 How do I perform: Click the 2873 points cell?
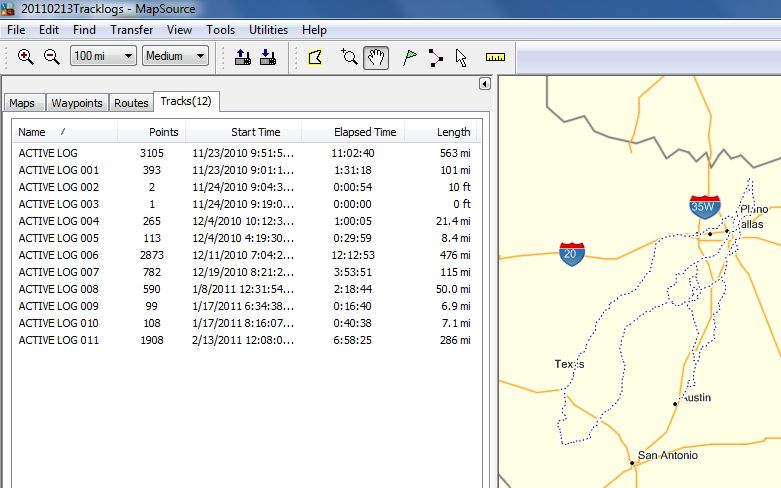pyautogui.click(x=151, y=255)
